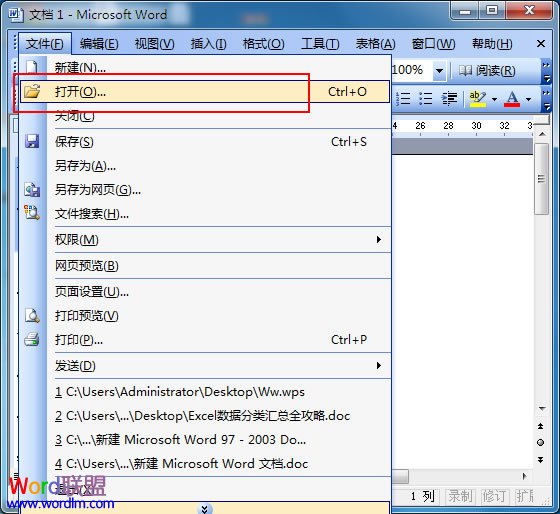Image resolution: width=560 pixels, height=514 pixels.
Task: Click the New document icon in File menu
Action: (x=32, y=68)
